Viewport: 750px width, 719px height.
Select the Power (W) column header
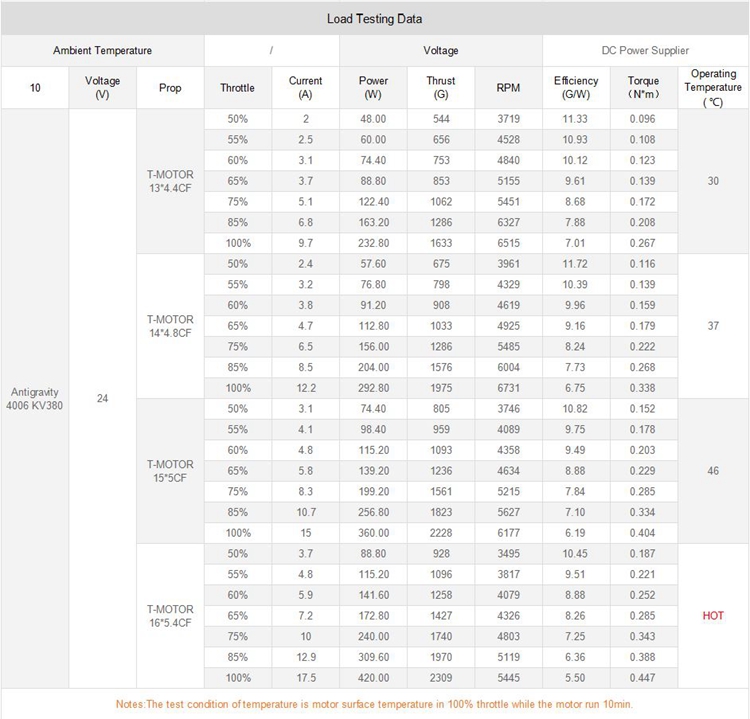(373, 88)
